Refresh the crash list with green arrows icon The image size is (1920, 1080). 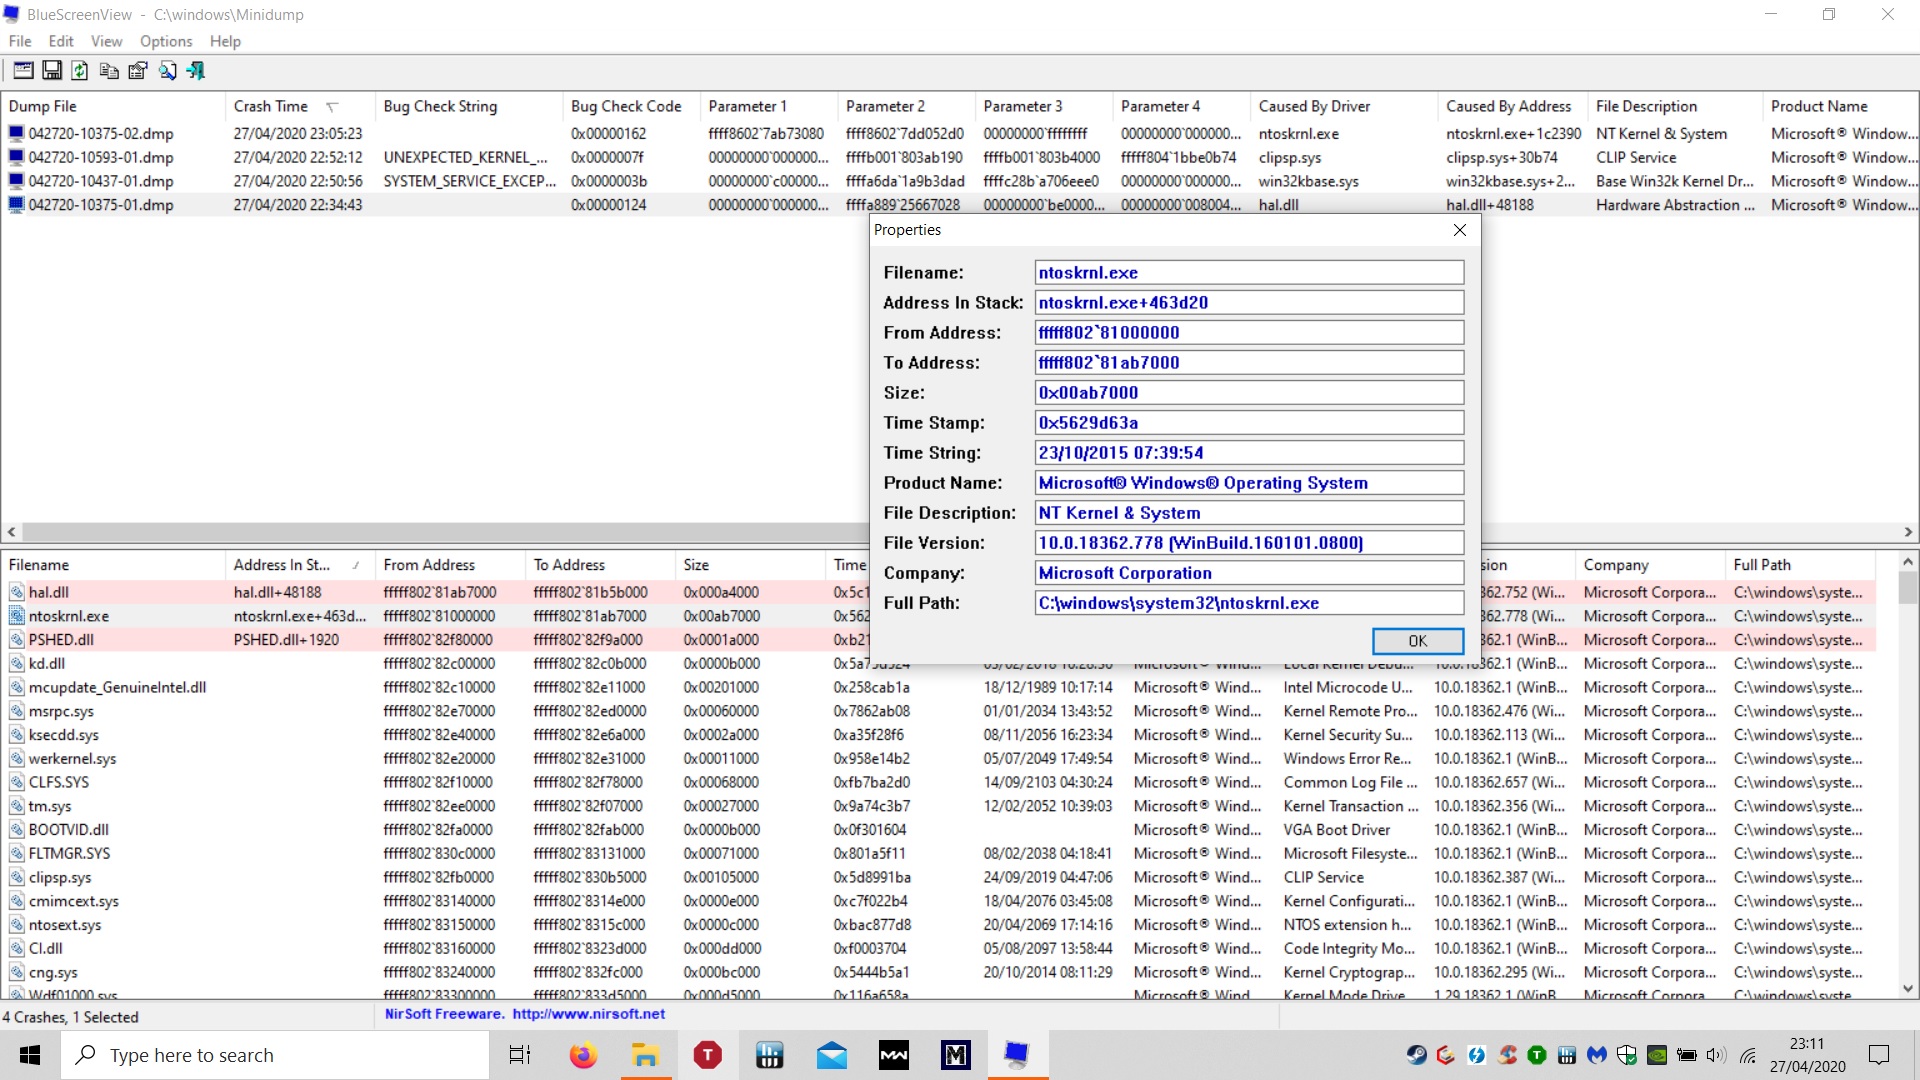tap(80, 70)
